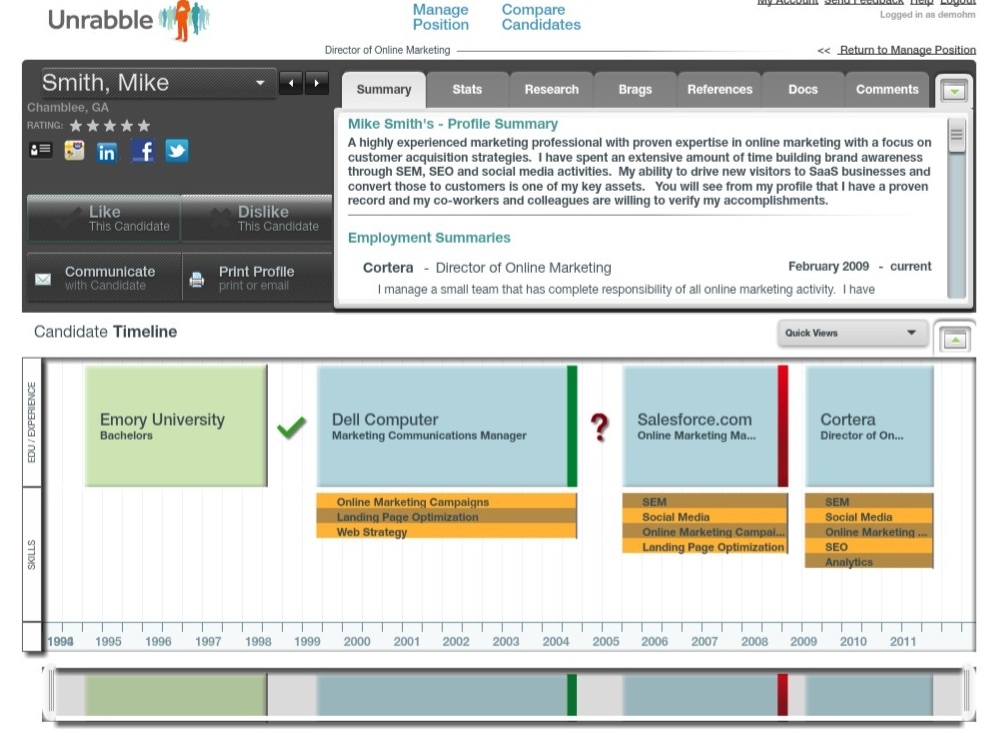Image resolution: width=988 pixels, height=730 pixels.
Task: Dislike this candidate
Action: click(x=256, y=219)
